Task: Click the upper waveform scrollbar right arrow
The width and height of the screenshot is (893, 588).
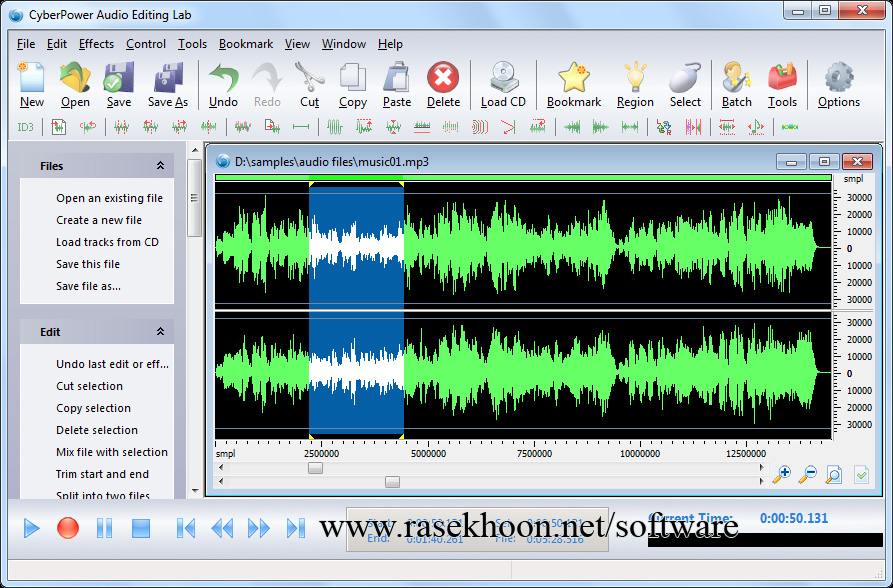Action: click(761, 468)
